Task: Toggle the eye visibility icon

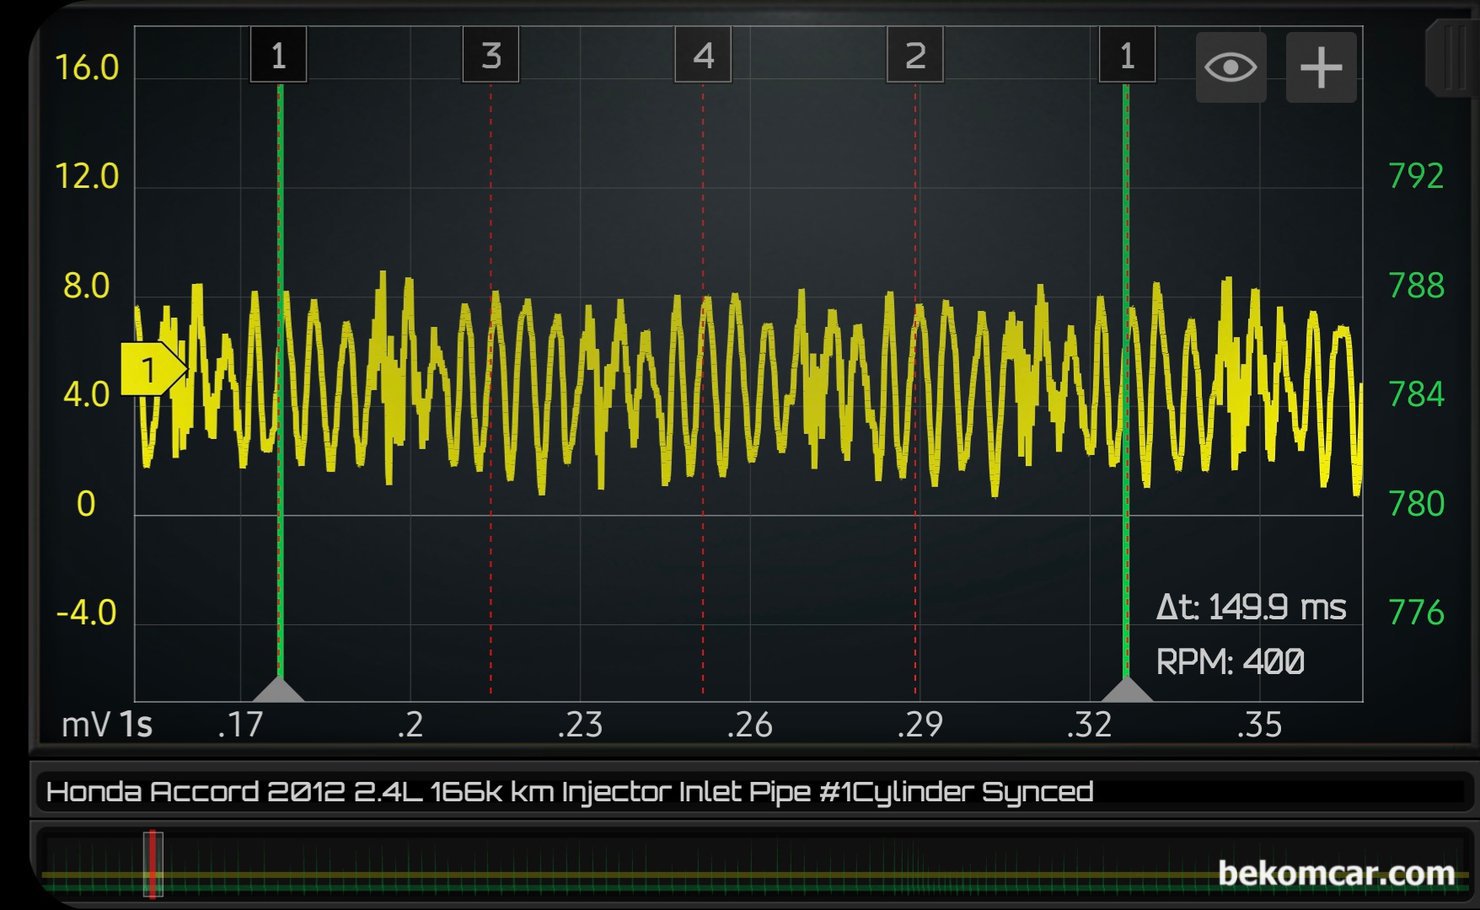Action: click(x=1230, y=68)
